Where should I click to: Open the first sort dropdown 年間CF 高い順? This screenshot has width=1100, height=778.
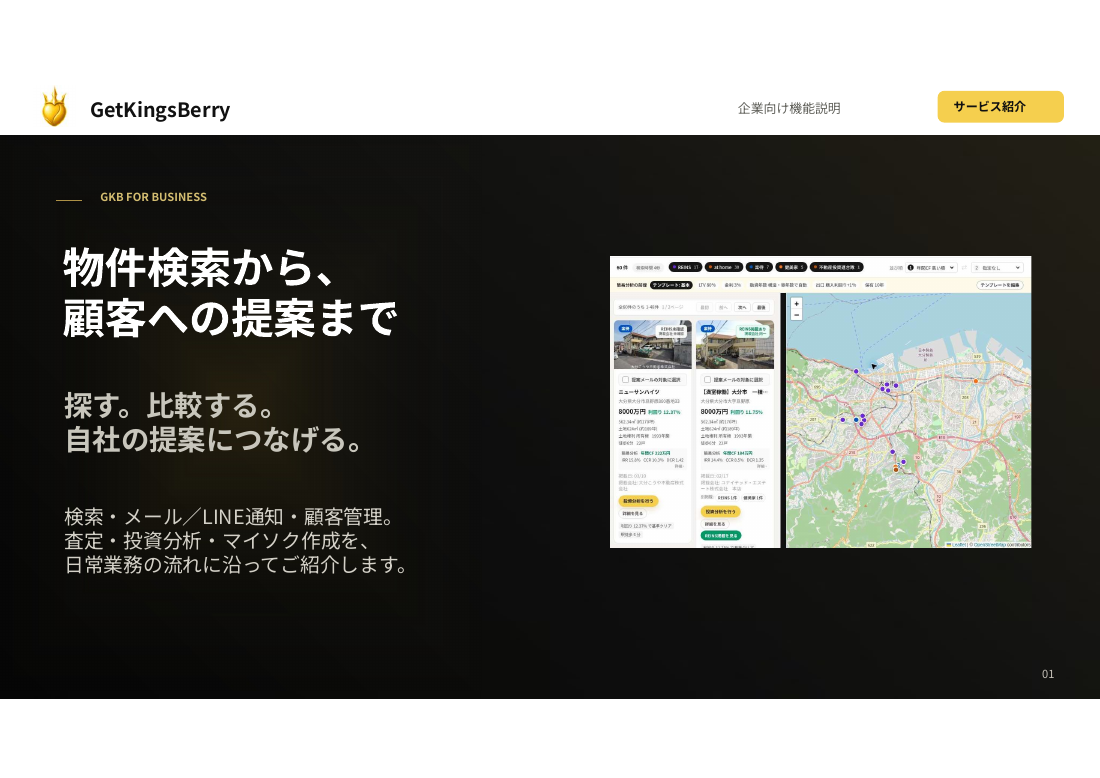point(931,267)
